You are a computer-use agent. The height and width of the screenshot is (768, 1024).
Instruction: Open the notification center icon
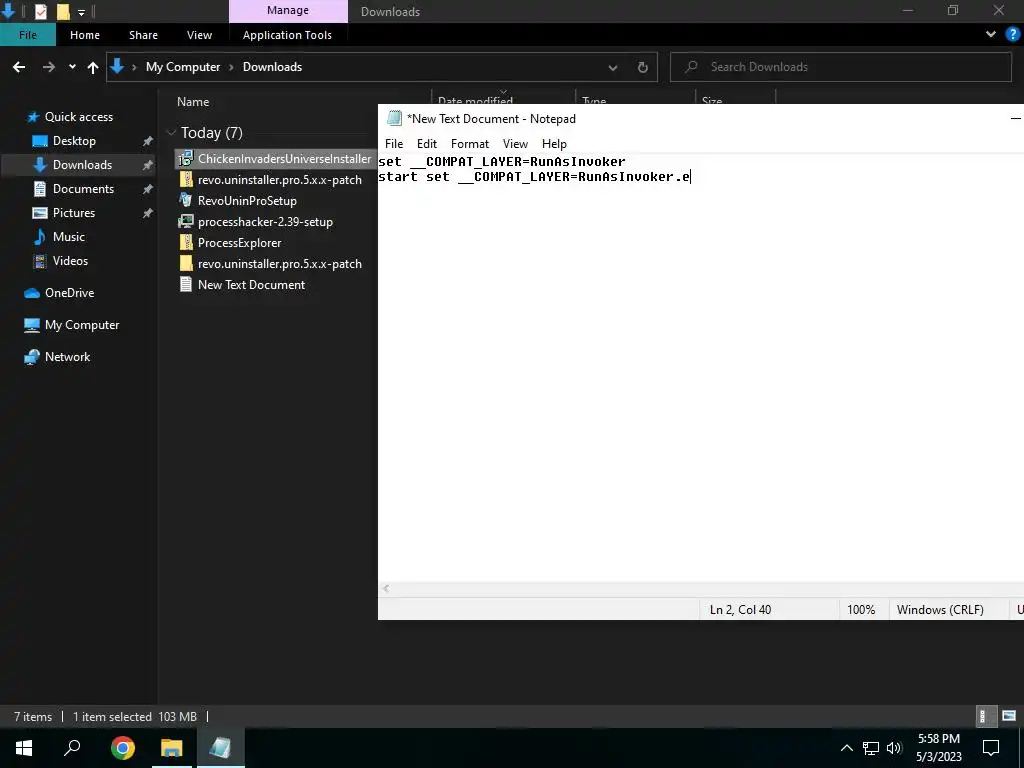point(991,748)
